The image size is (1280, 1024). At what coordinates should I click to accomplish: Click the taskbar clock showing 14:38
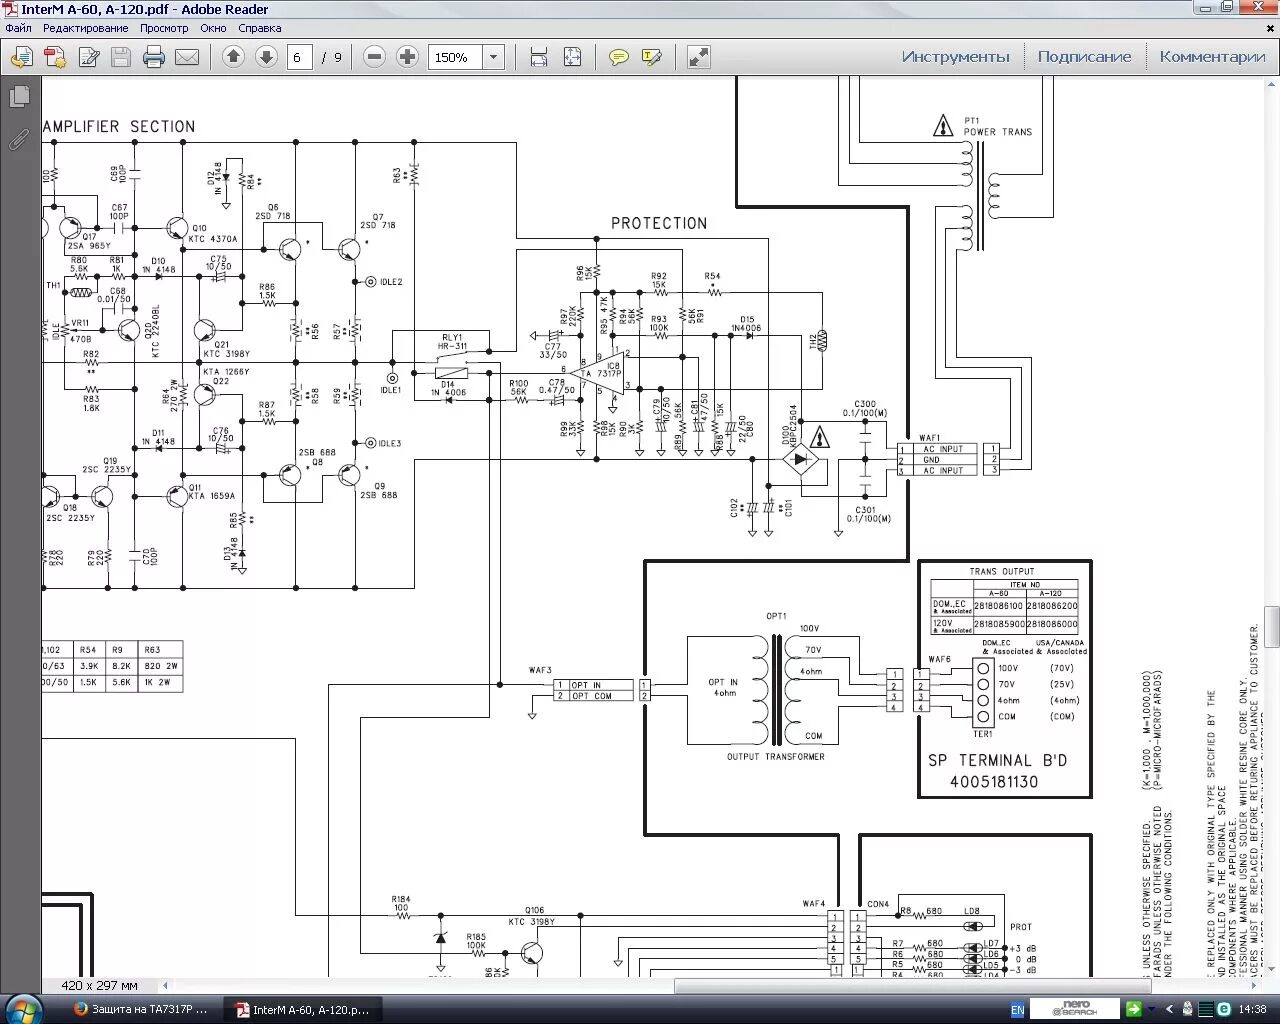pyautogui.click(x=1252, y=1010)
